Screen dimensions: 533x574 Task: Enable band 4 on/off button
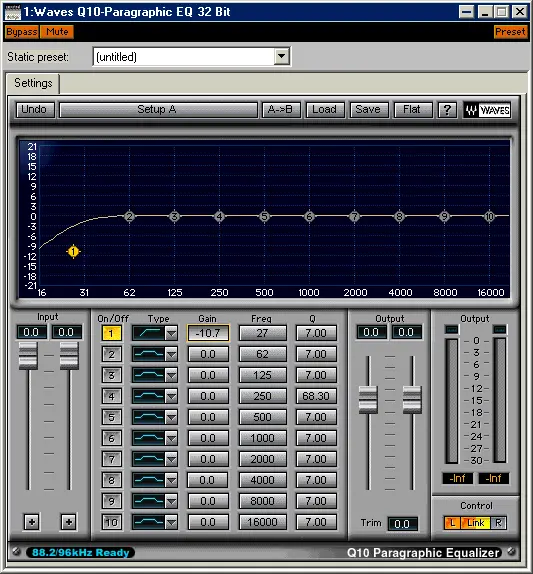[111, 396]
